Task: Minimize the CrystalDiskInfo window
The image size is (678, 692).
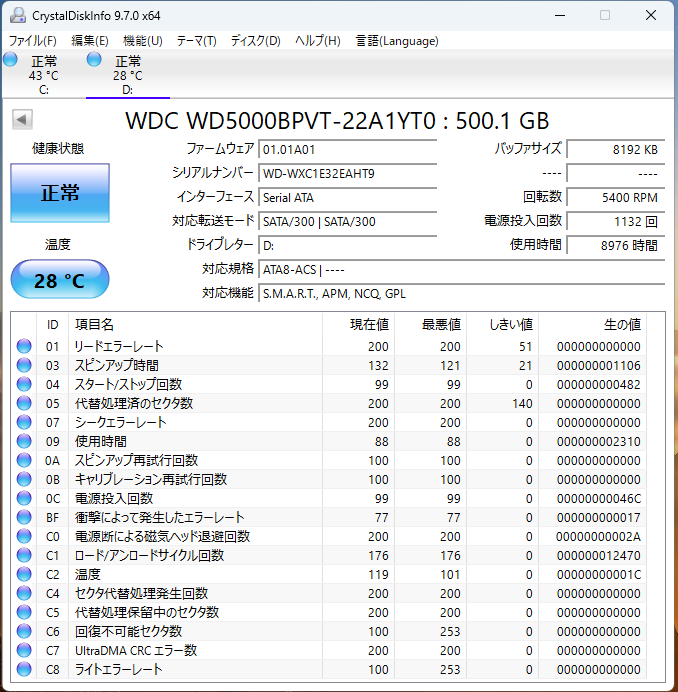Action: tap(560, 15)
